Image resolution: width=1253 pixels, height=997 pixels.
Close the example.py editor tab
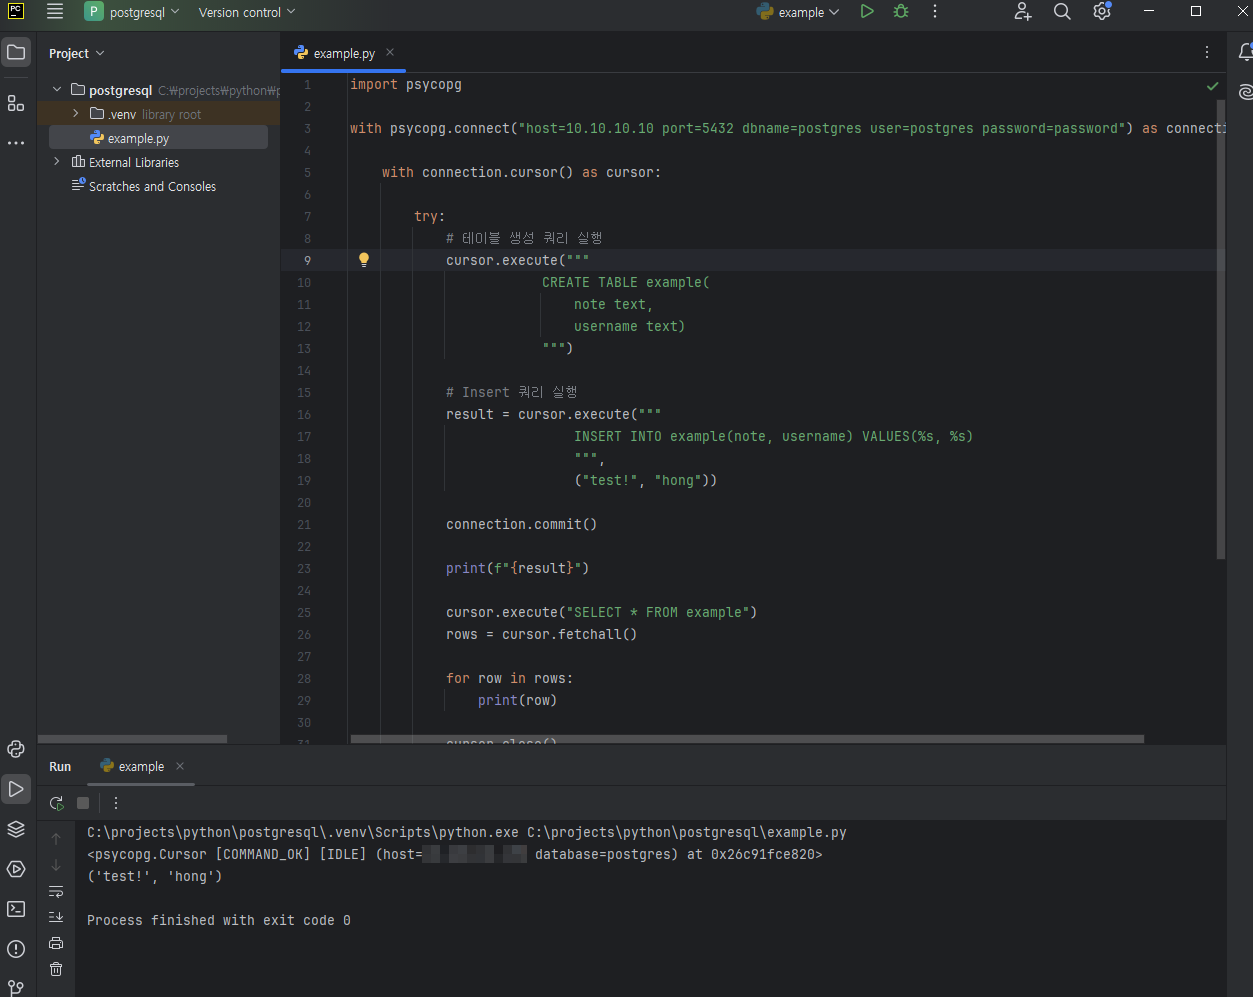tap(390, 52)
